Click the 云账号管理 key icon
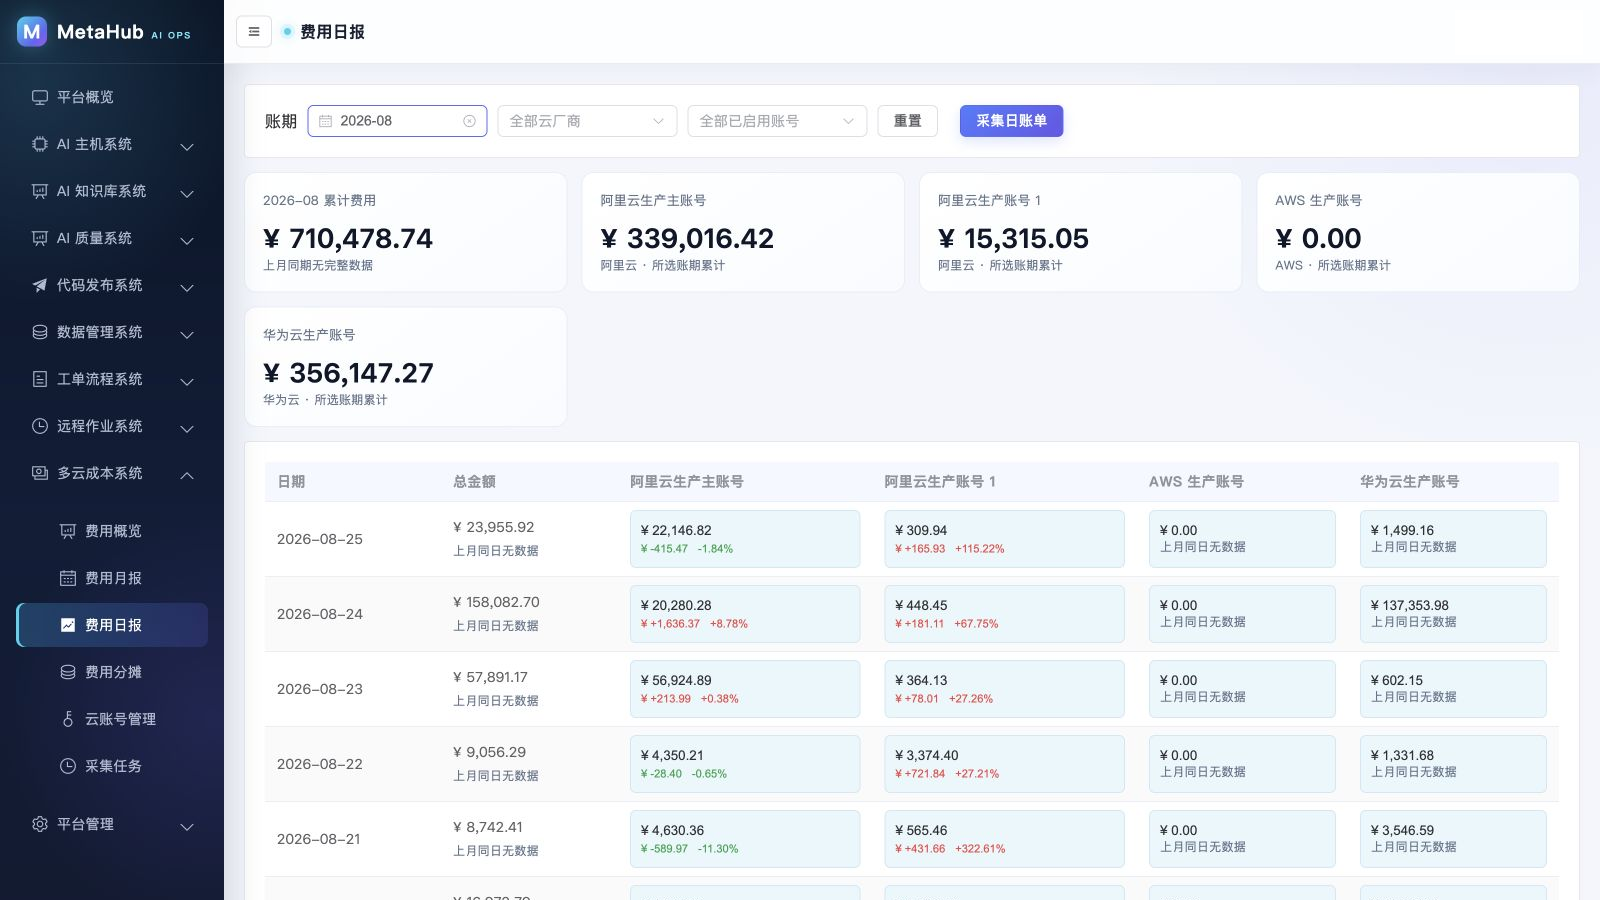 (68, 719)
